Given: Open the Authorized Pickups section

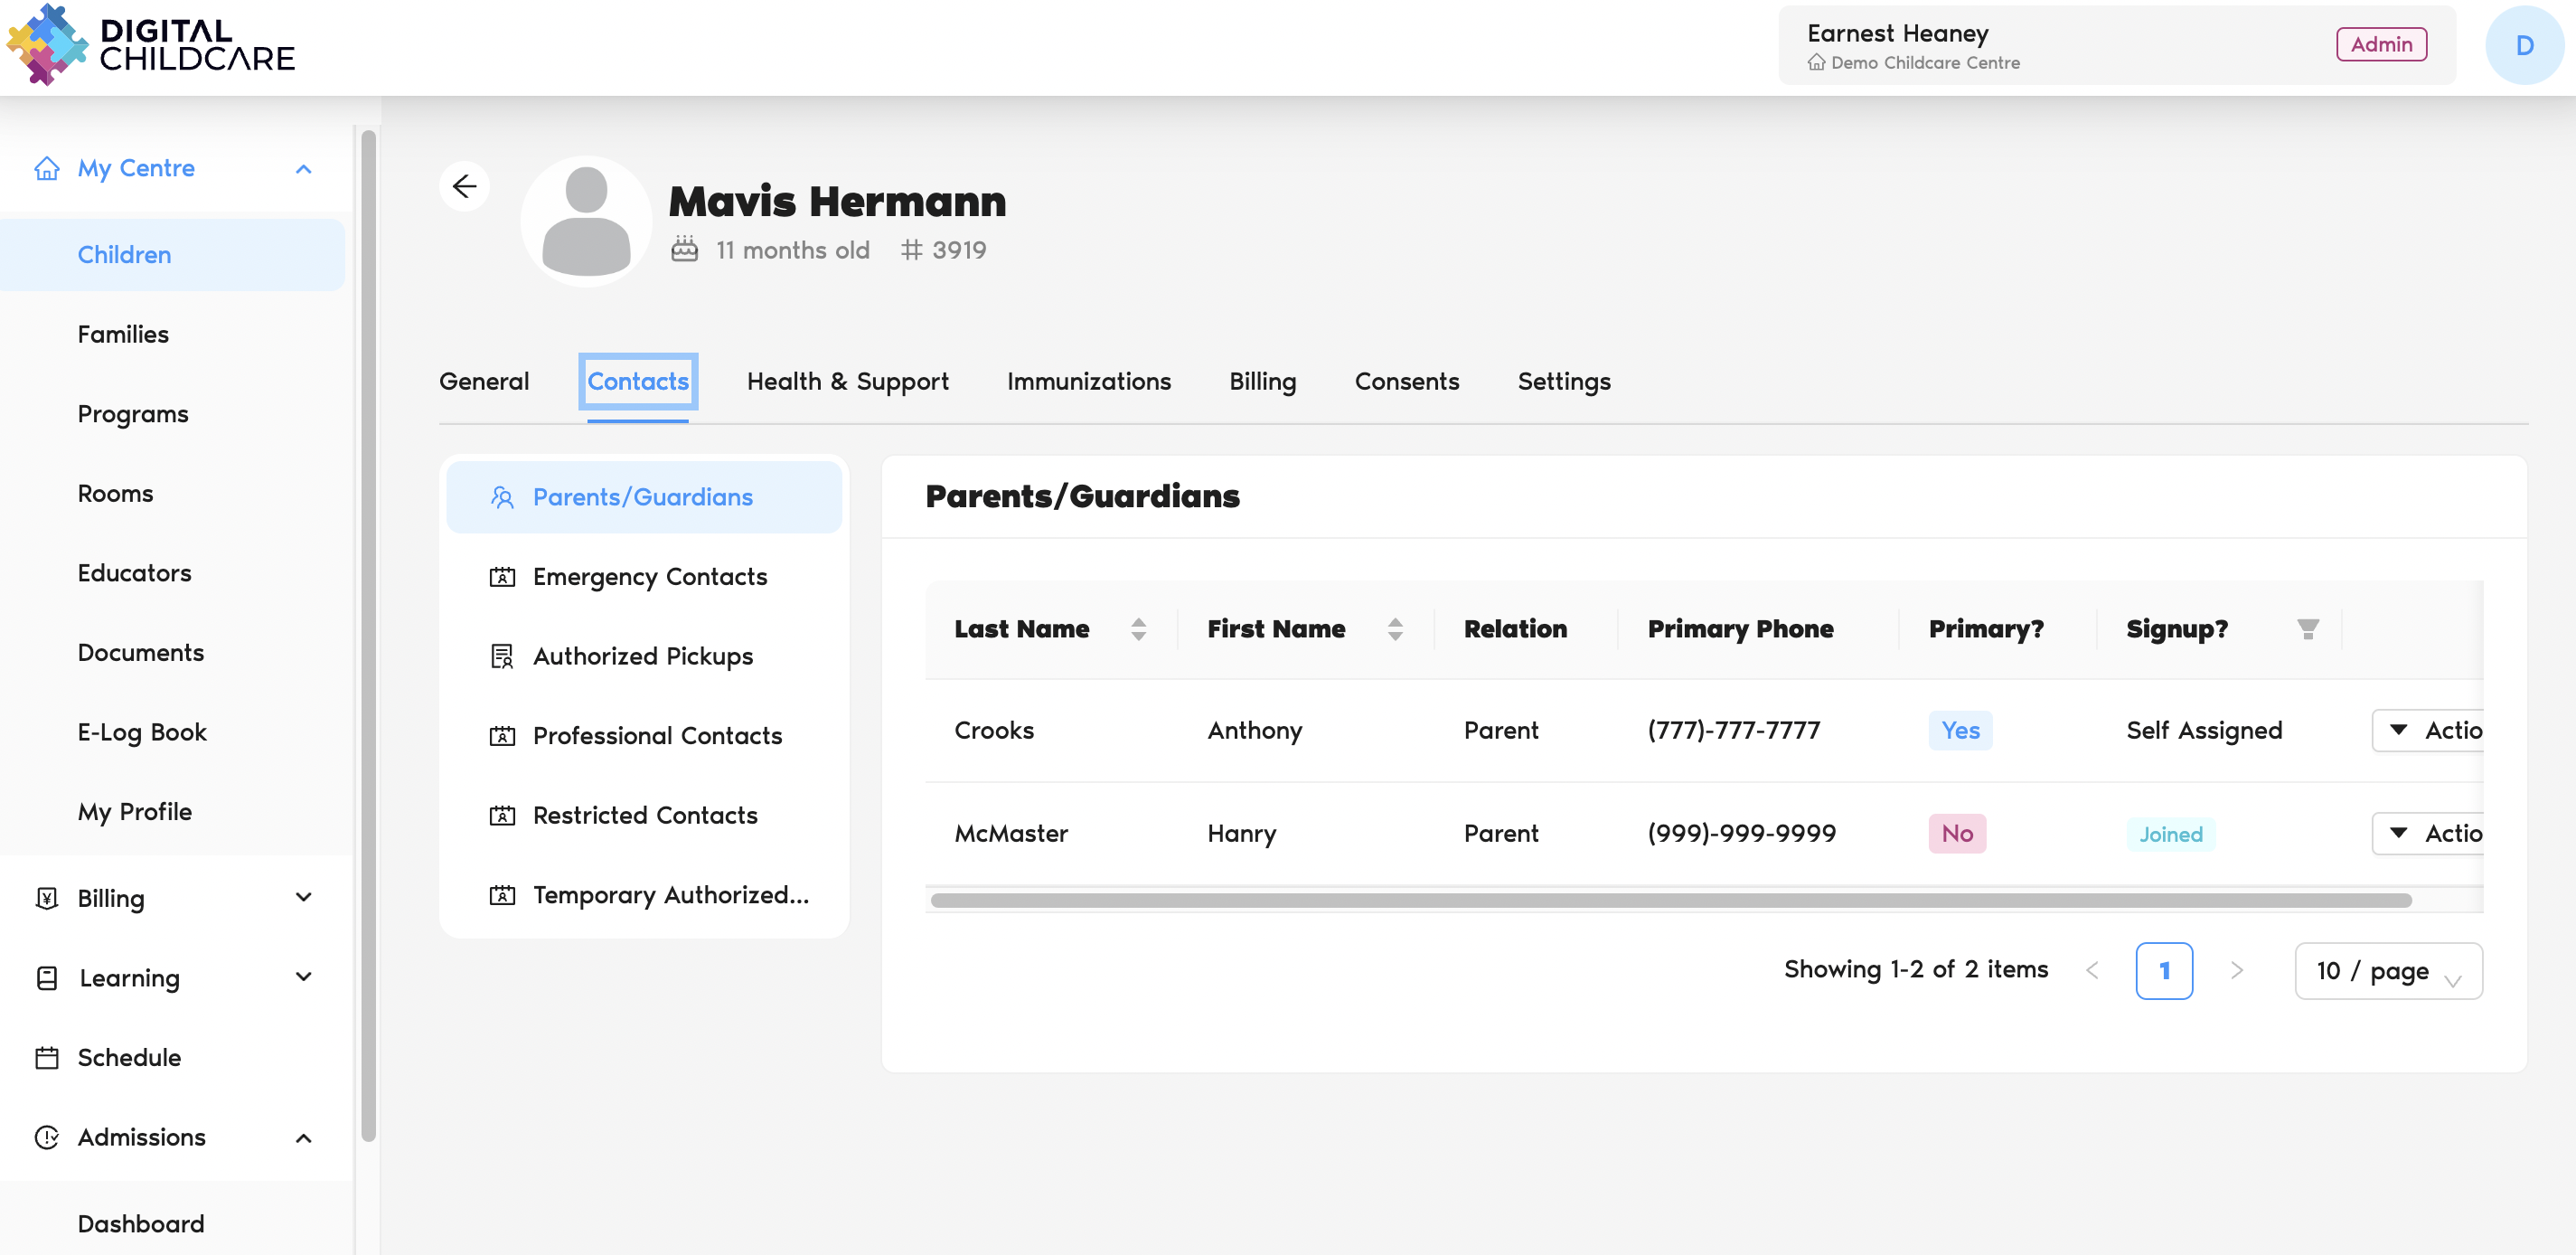Looking at the screenshot, I should [x=642, y=656].
